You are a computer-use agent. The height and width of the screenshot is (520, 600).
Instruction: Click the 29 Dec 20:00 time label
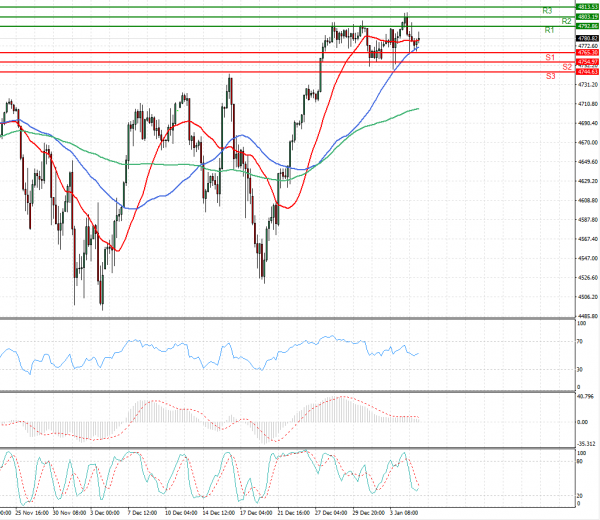click(x=368, y=512)
